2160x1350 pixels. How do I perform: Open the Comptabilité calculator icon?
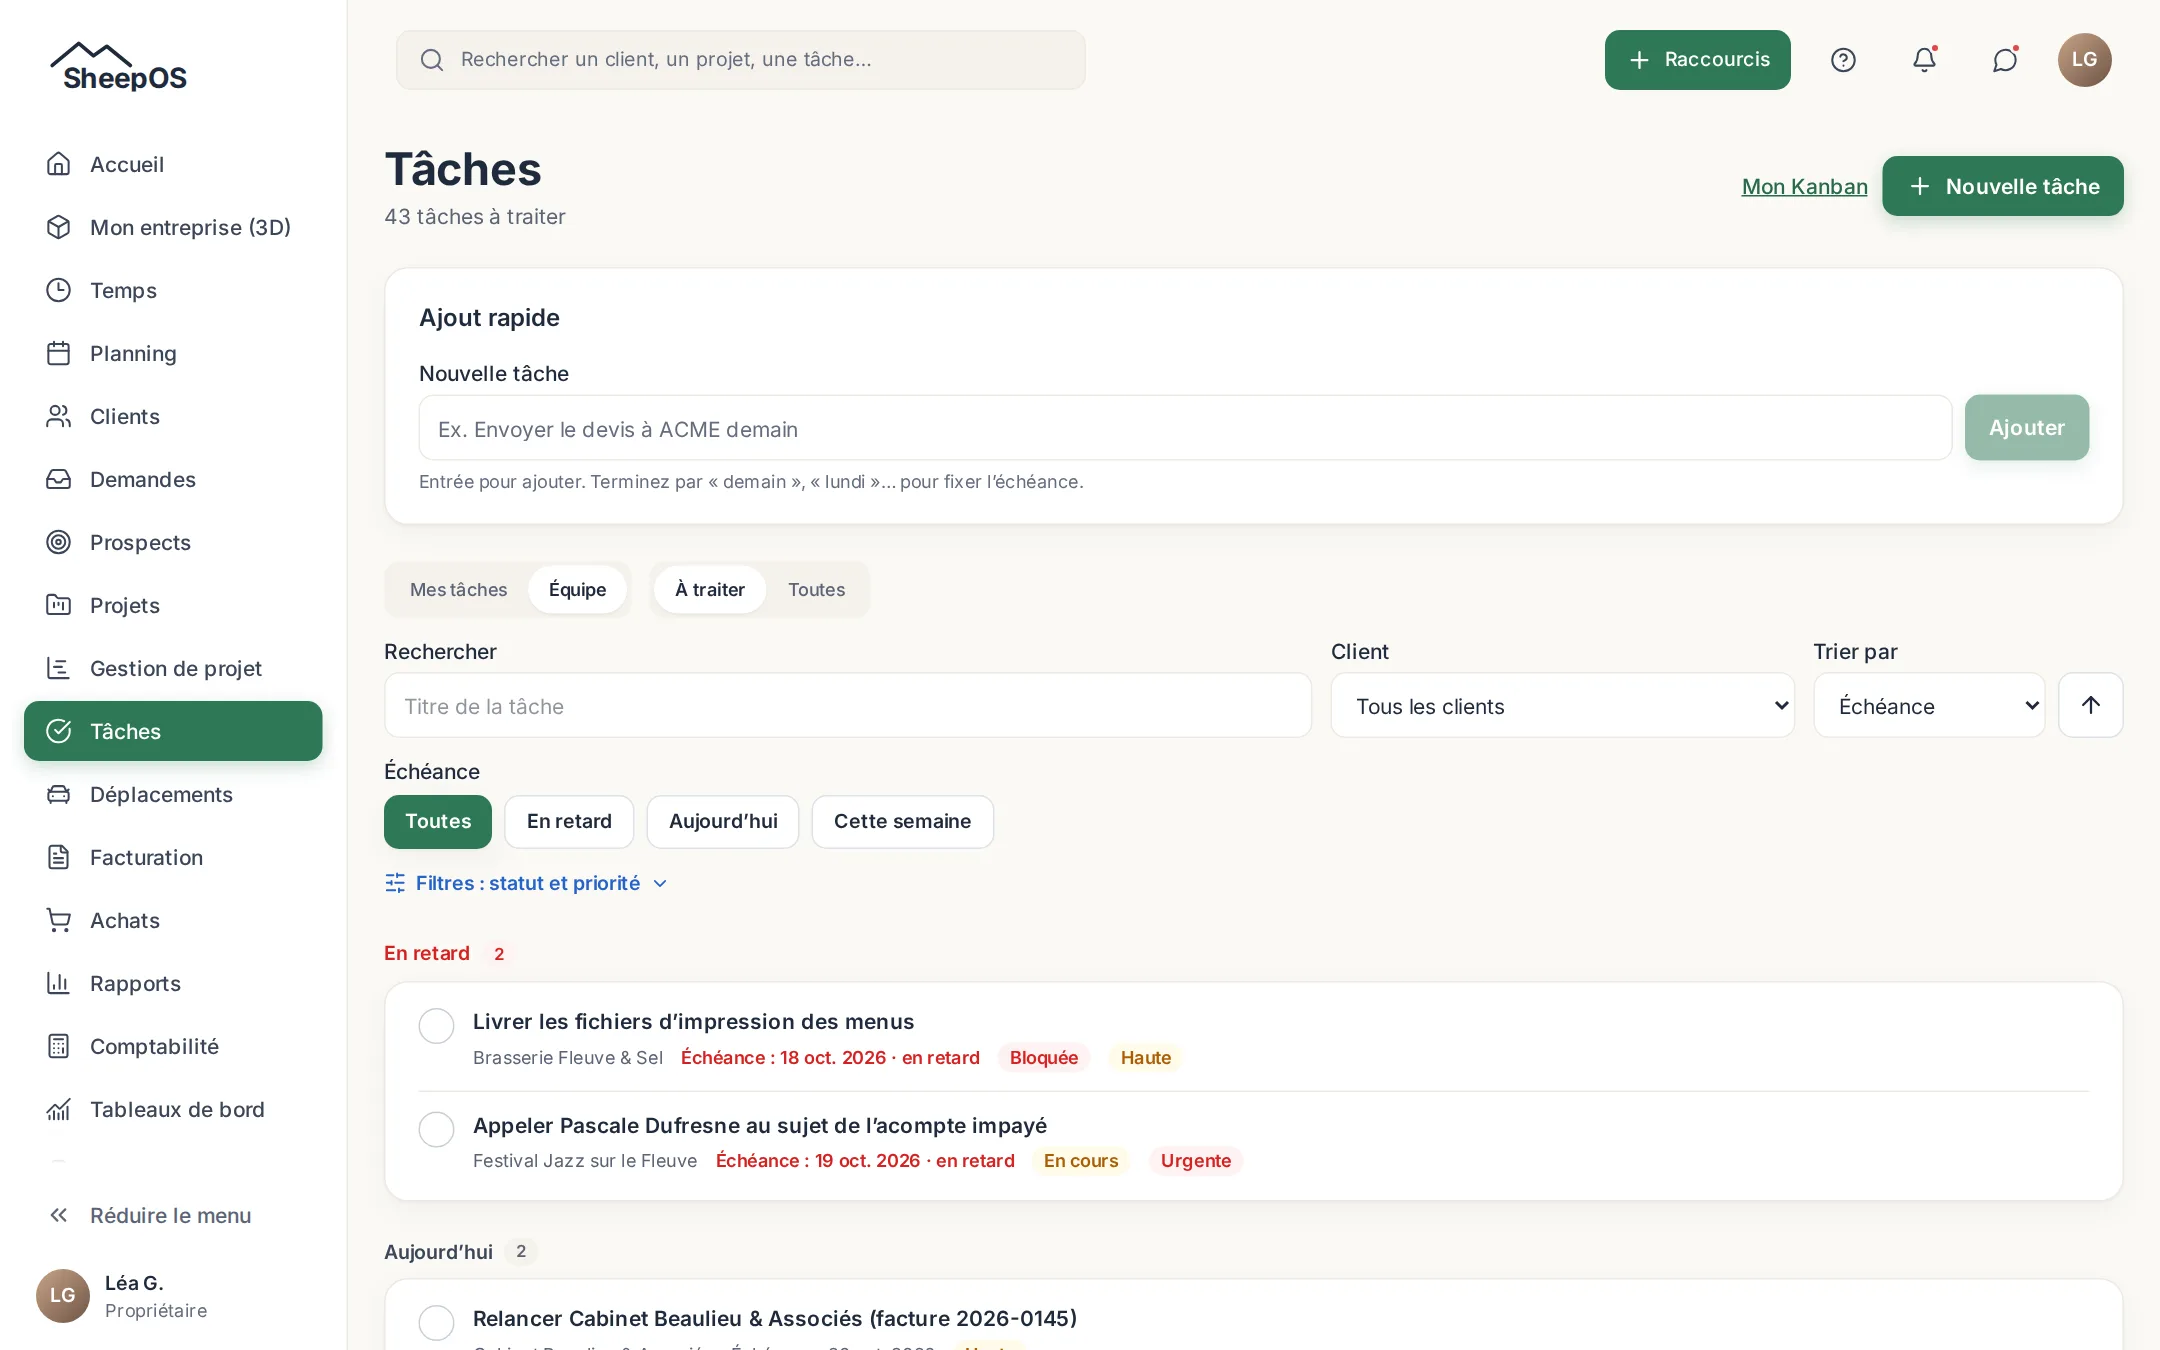tap(59, 1046)
